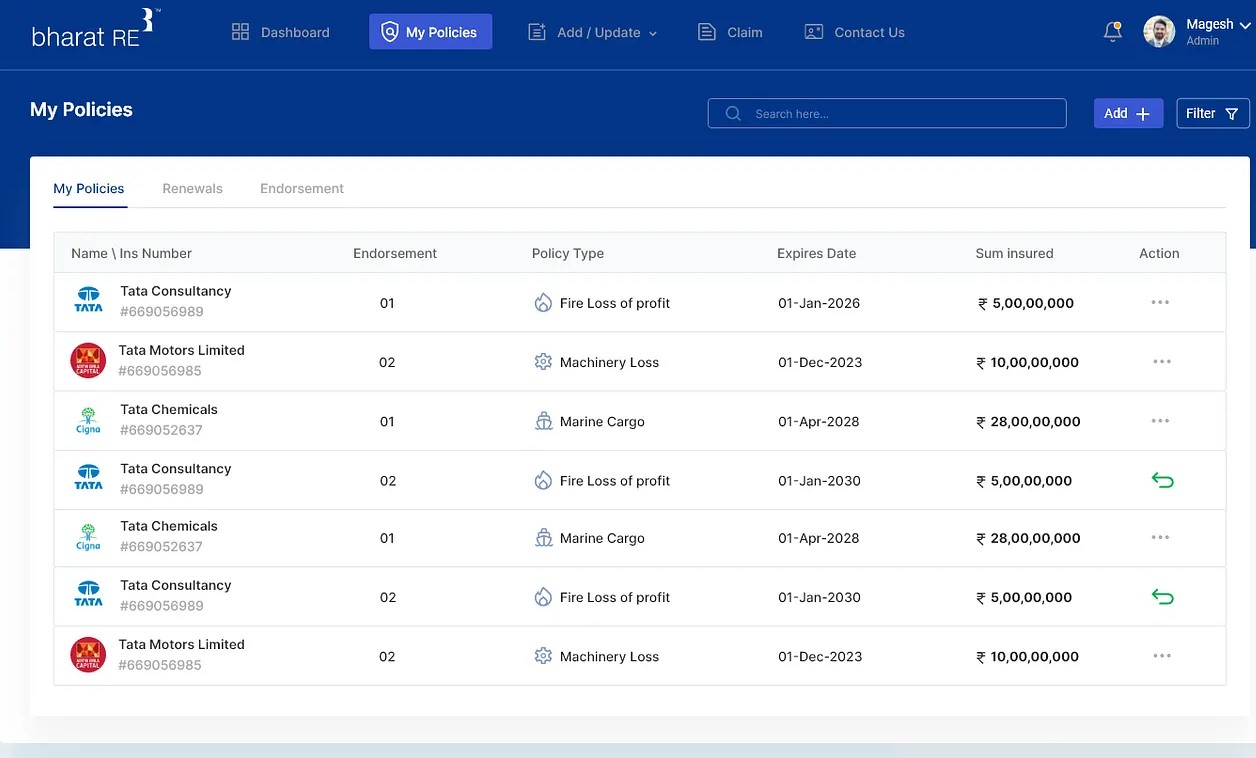Screen dimensions: 1256x758
Task: Open the notifications bell
Action: 1112,32
